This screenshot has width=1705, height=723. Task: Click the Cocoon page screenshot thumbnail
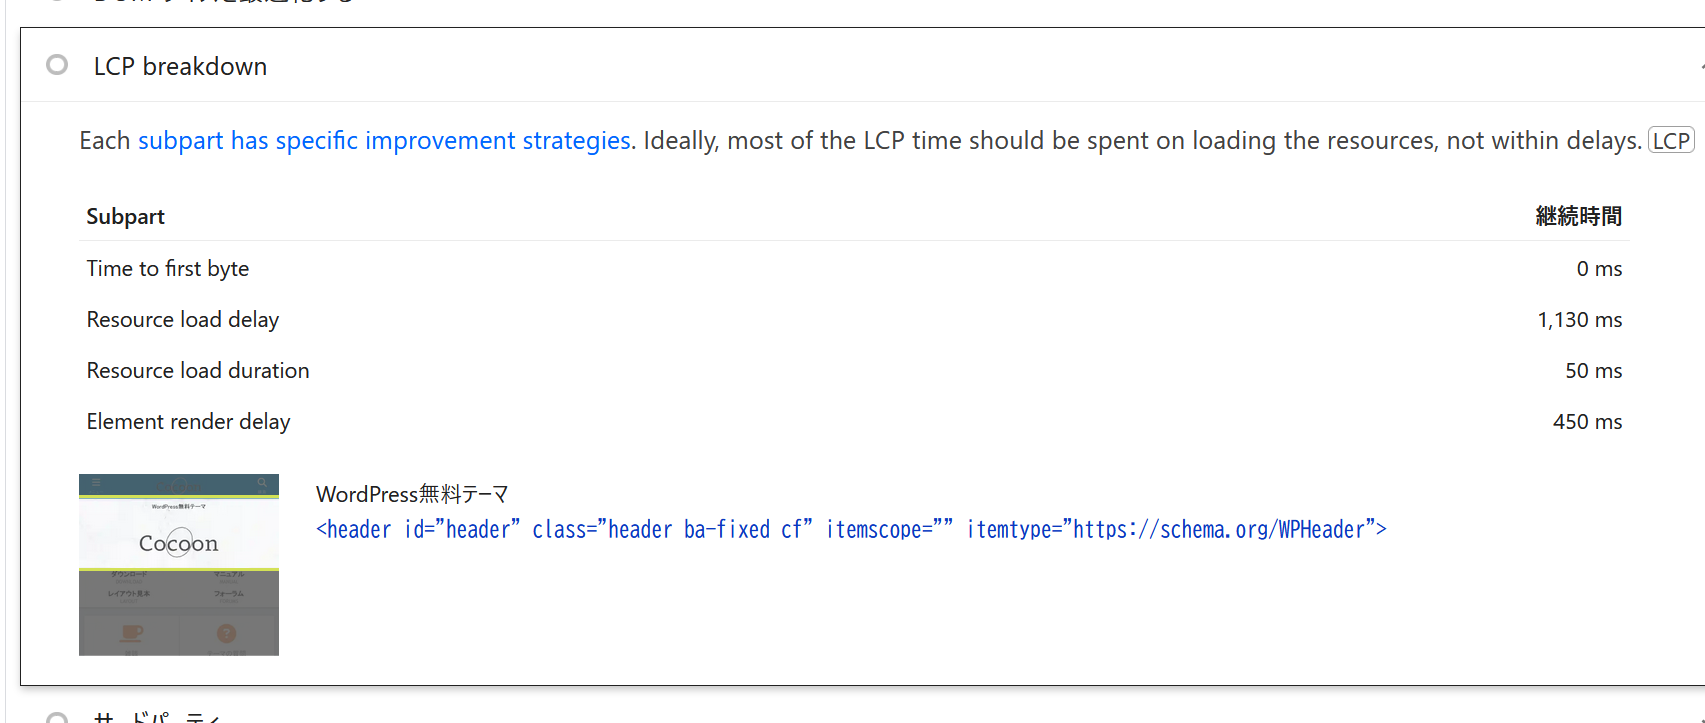point(179,564)
